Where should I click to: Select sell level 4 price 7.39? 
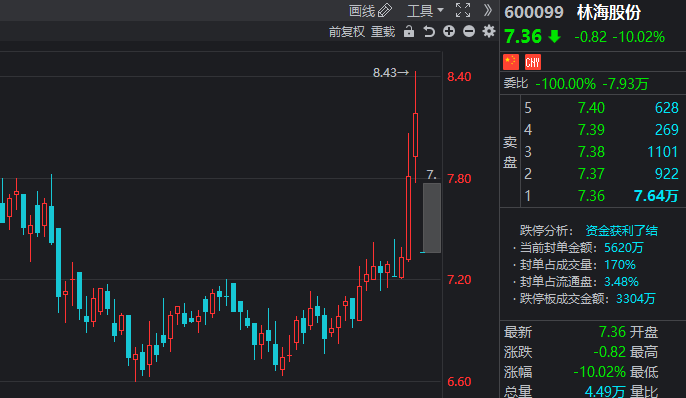591,130
